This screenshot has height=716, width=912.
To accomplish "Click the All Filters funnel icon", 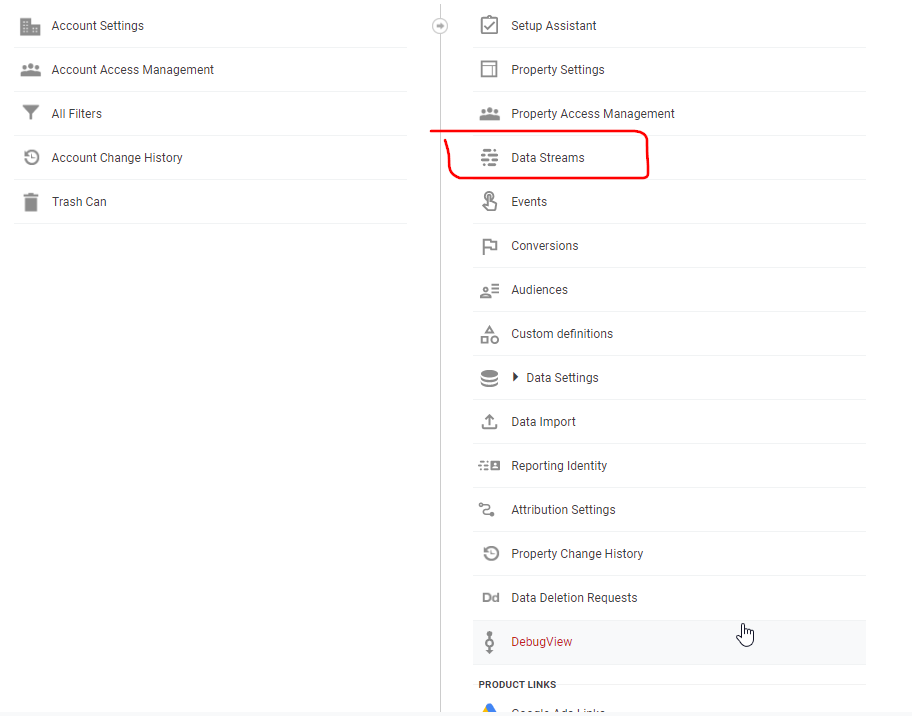I will (30, 114).
